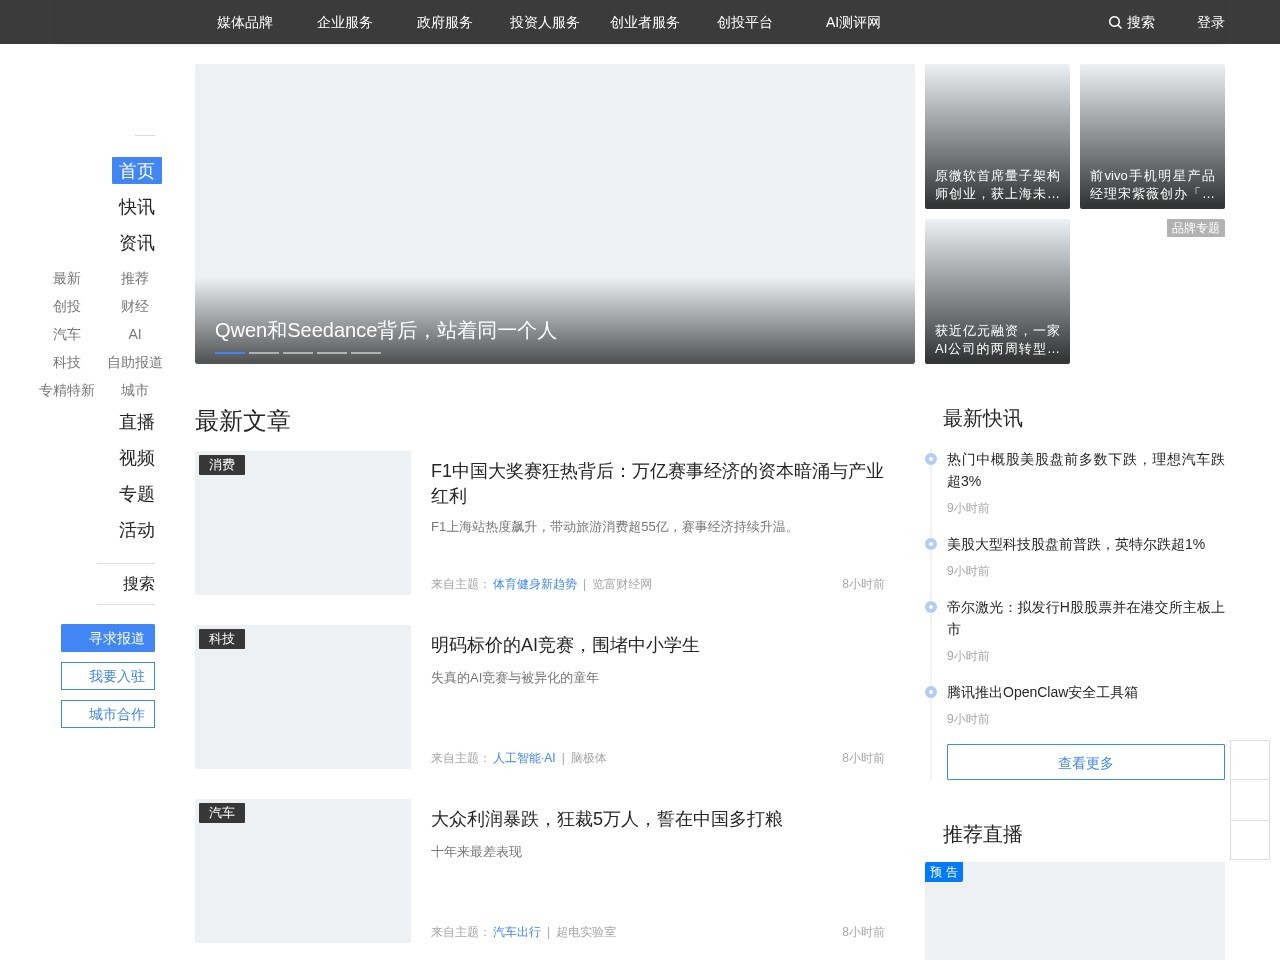The image size is (1280, 960).
Task: Expand the 企业服务 menu
Action: (344, 22)
